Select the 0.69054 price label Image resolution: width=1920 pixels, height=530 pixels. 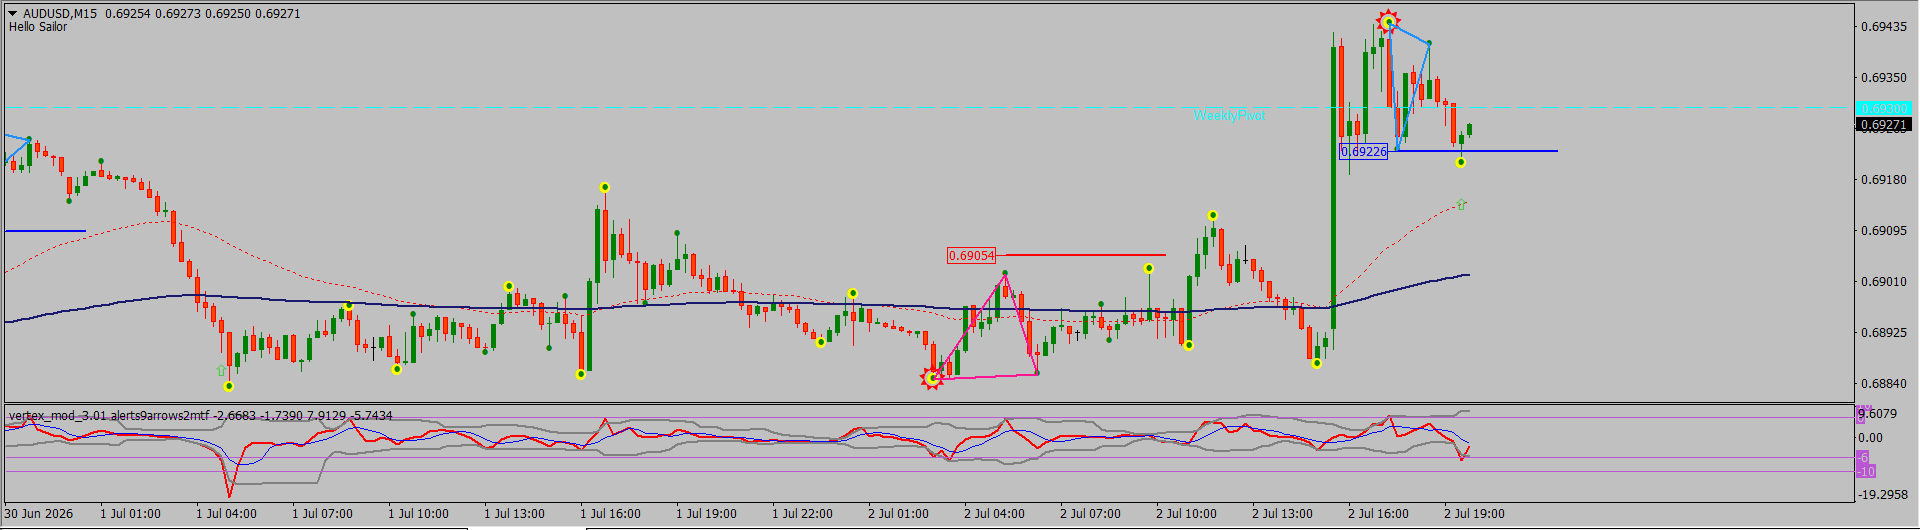pos(972,256)
